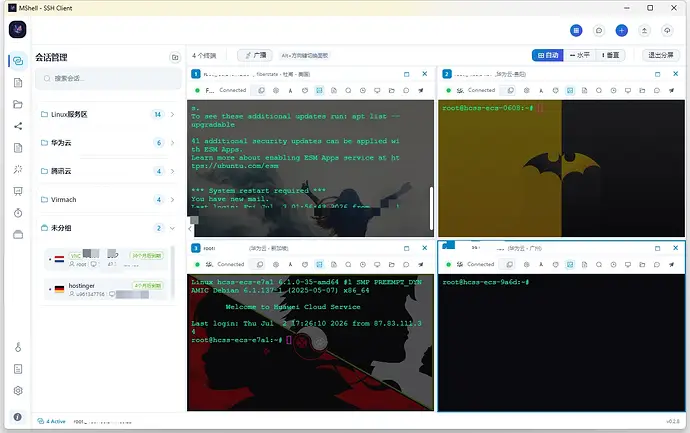
Task: Click the session list vertical scrollbar
Action: click(x=173, y=273)
